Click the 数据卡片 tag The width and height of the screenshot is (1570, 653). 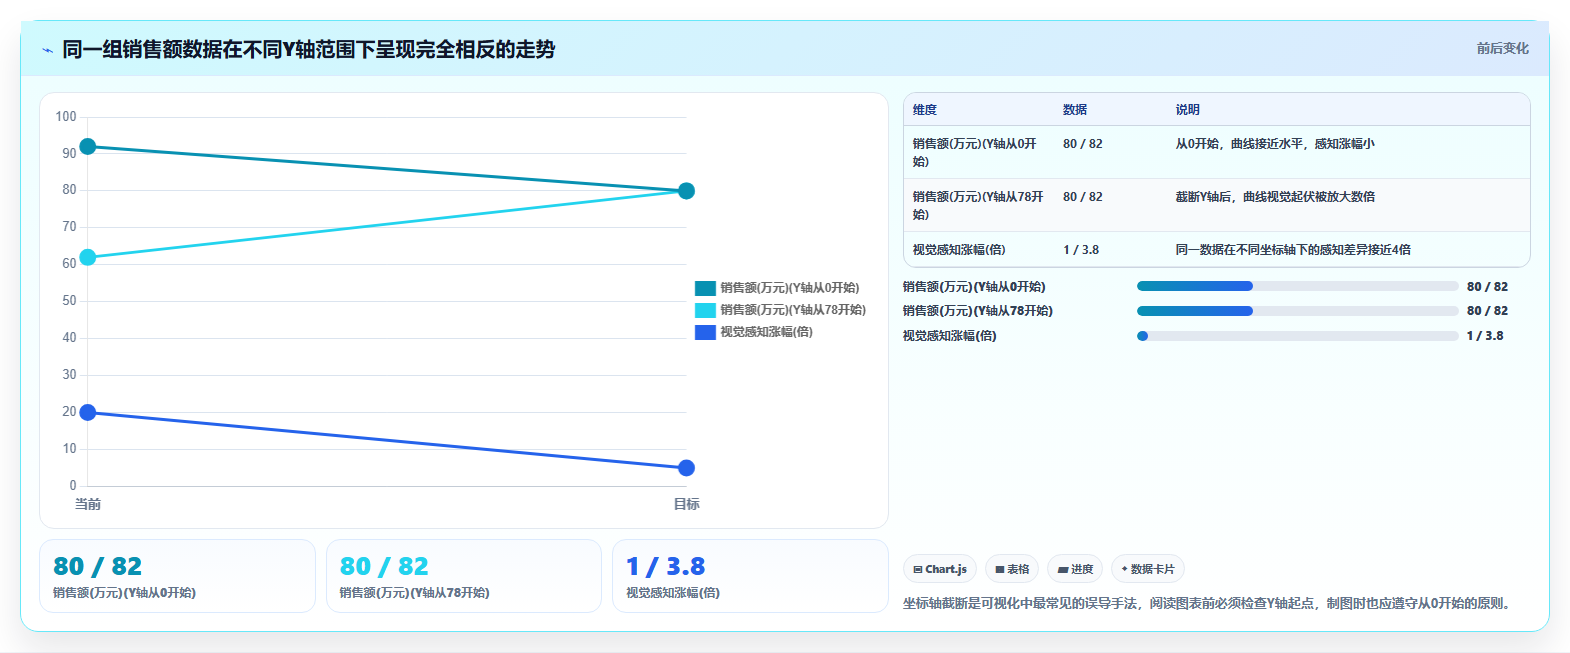pyautogui.click(x=1148, y=569)
